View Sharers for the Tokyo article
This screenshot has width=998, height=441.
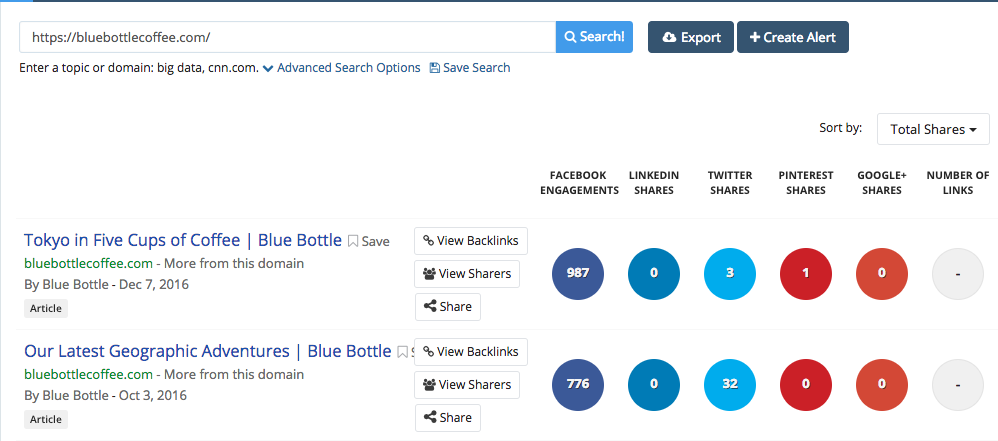pyautogui.click(x=467, y=274)
